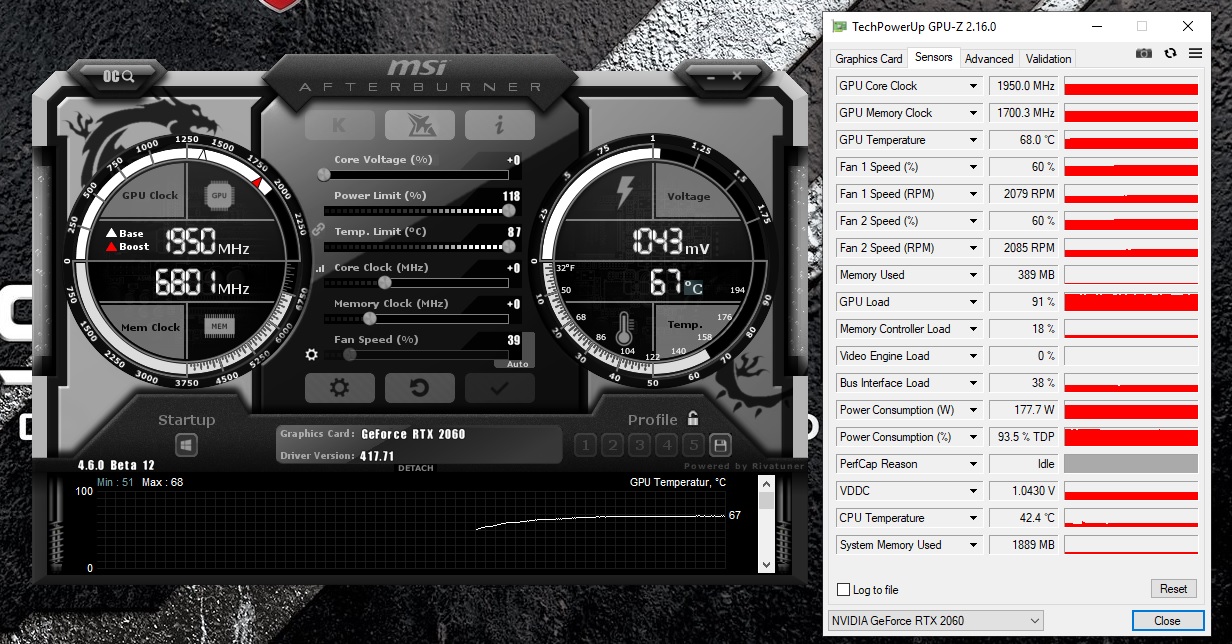Open the information i button

point(499,125)
